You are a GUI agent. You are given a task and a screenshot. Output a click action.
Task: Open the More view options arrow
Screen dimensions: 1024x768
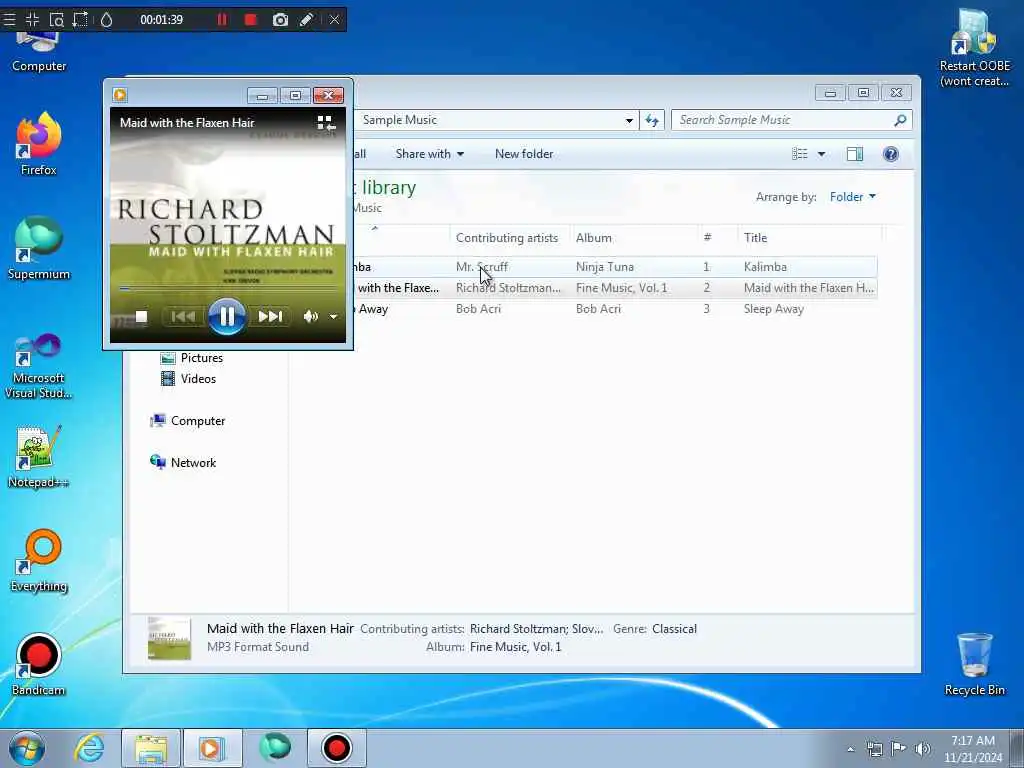[822, 154]
